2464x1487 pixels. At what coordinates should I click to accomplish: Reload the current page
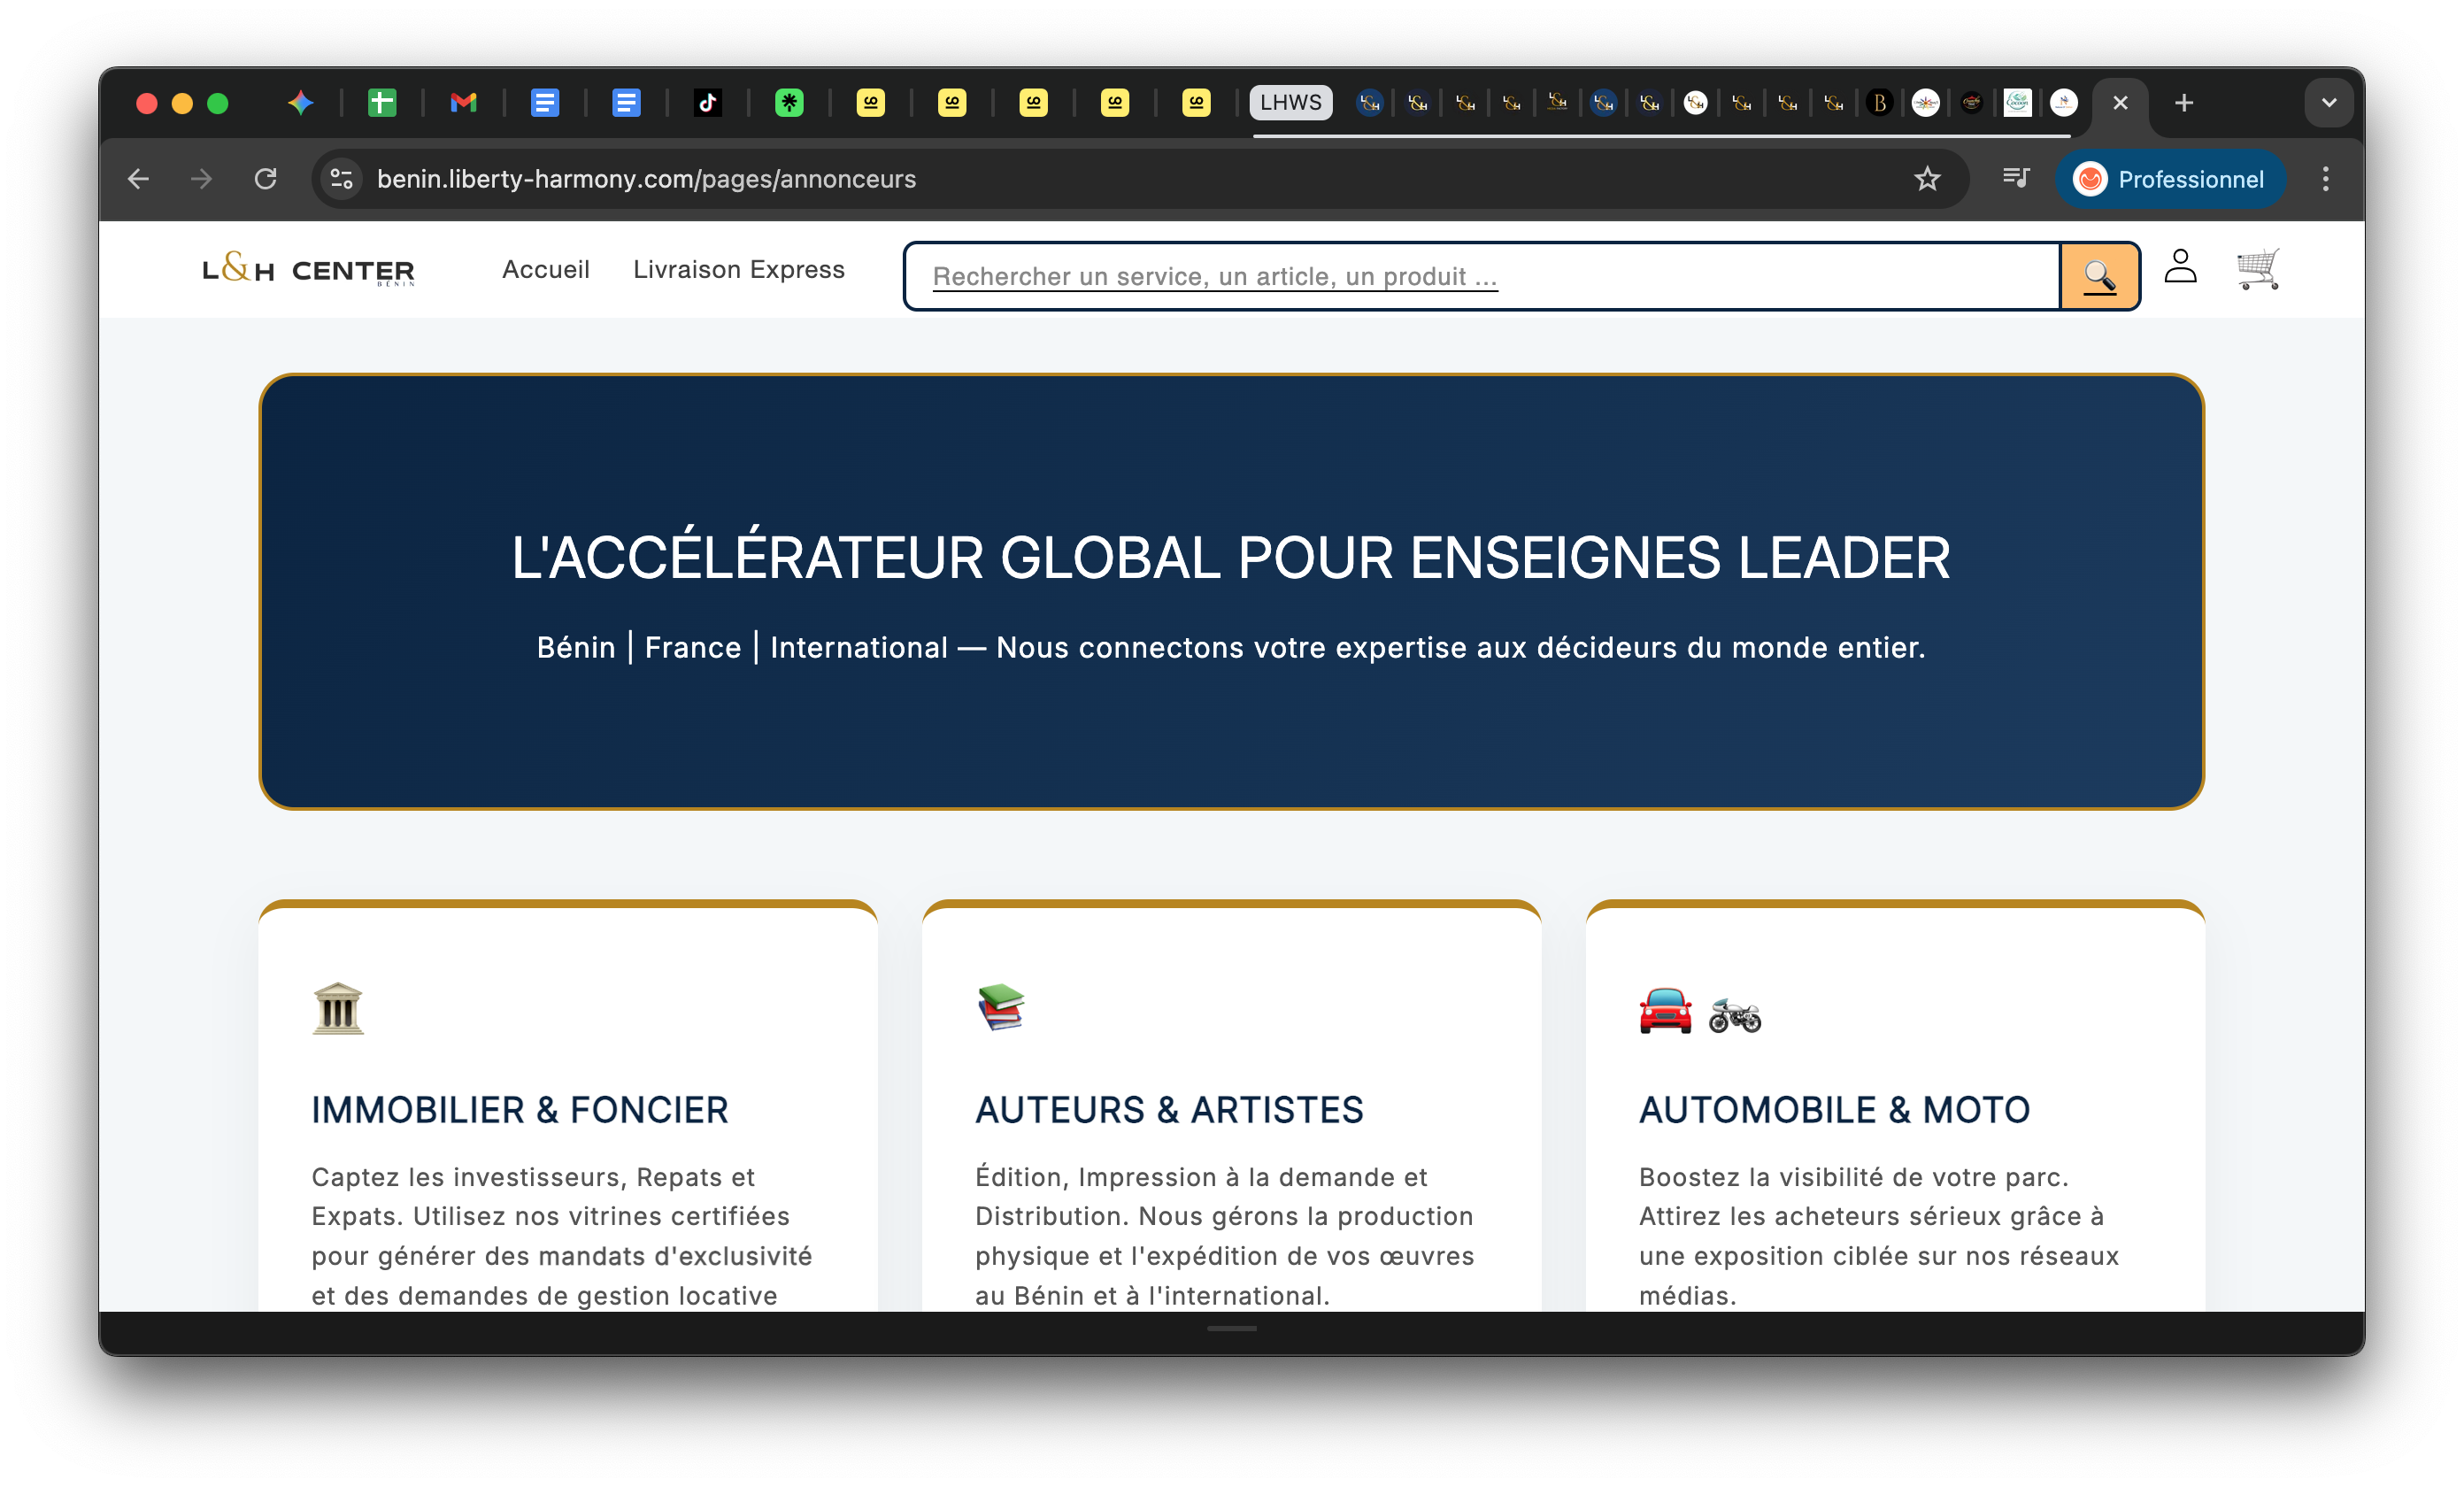pos(265,179)
